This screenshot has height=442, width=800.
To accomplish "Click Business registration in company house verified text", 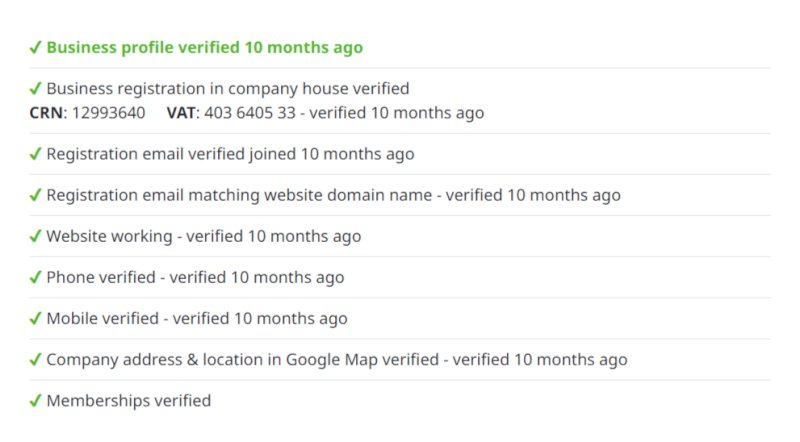I will 228,89.
